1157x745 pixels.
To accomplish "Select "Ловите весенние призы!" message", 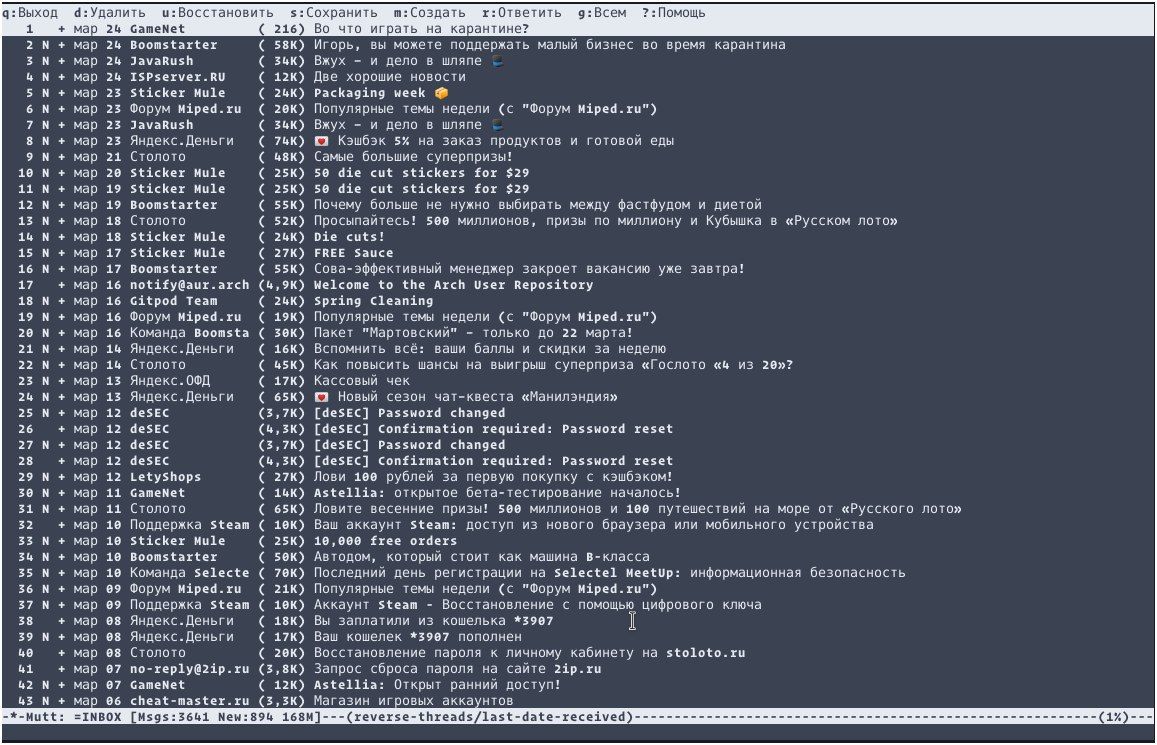I will (578, 509).
